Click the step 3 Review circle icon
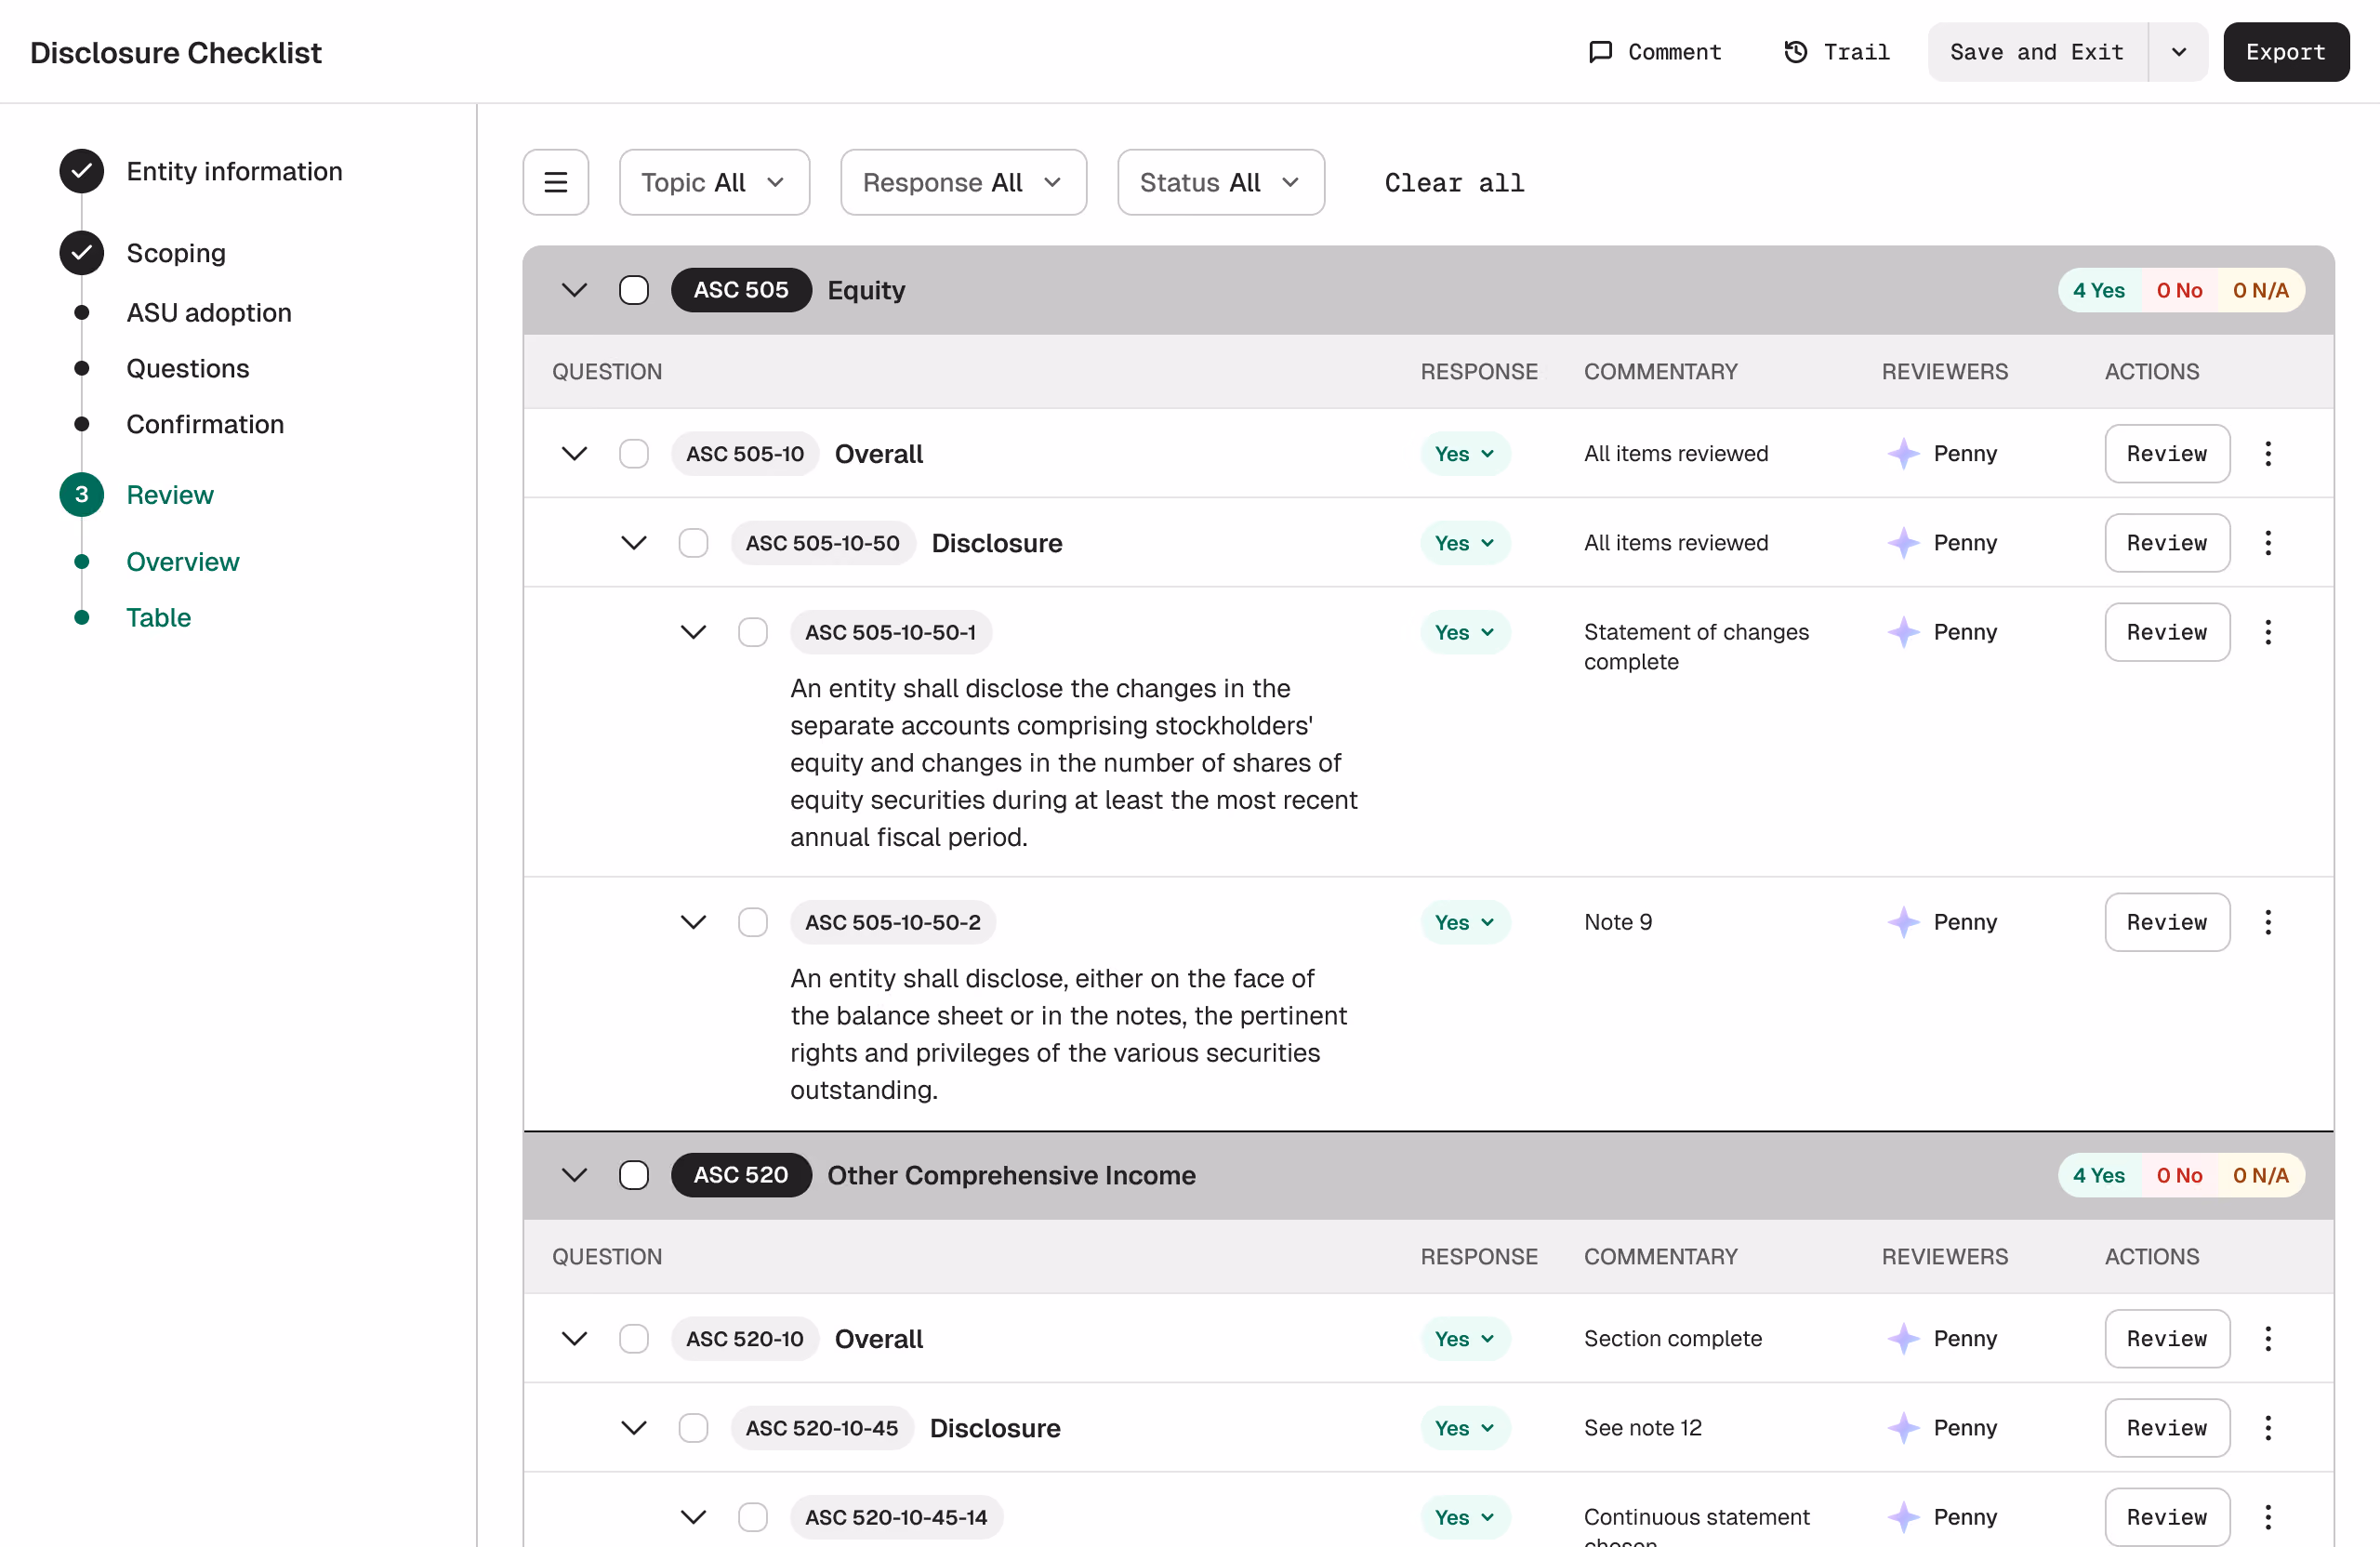The width and height of the screenshot is (2380, 1547). point(82,495)
